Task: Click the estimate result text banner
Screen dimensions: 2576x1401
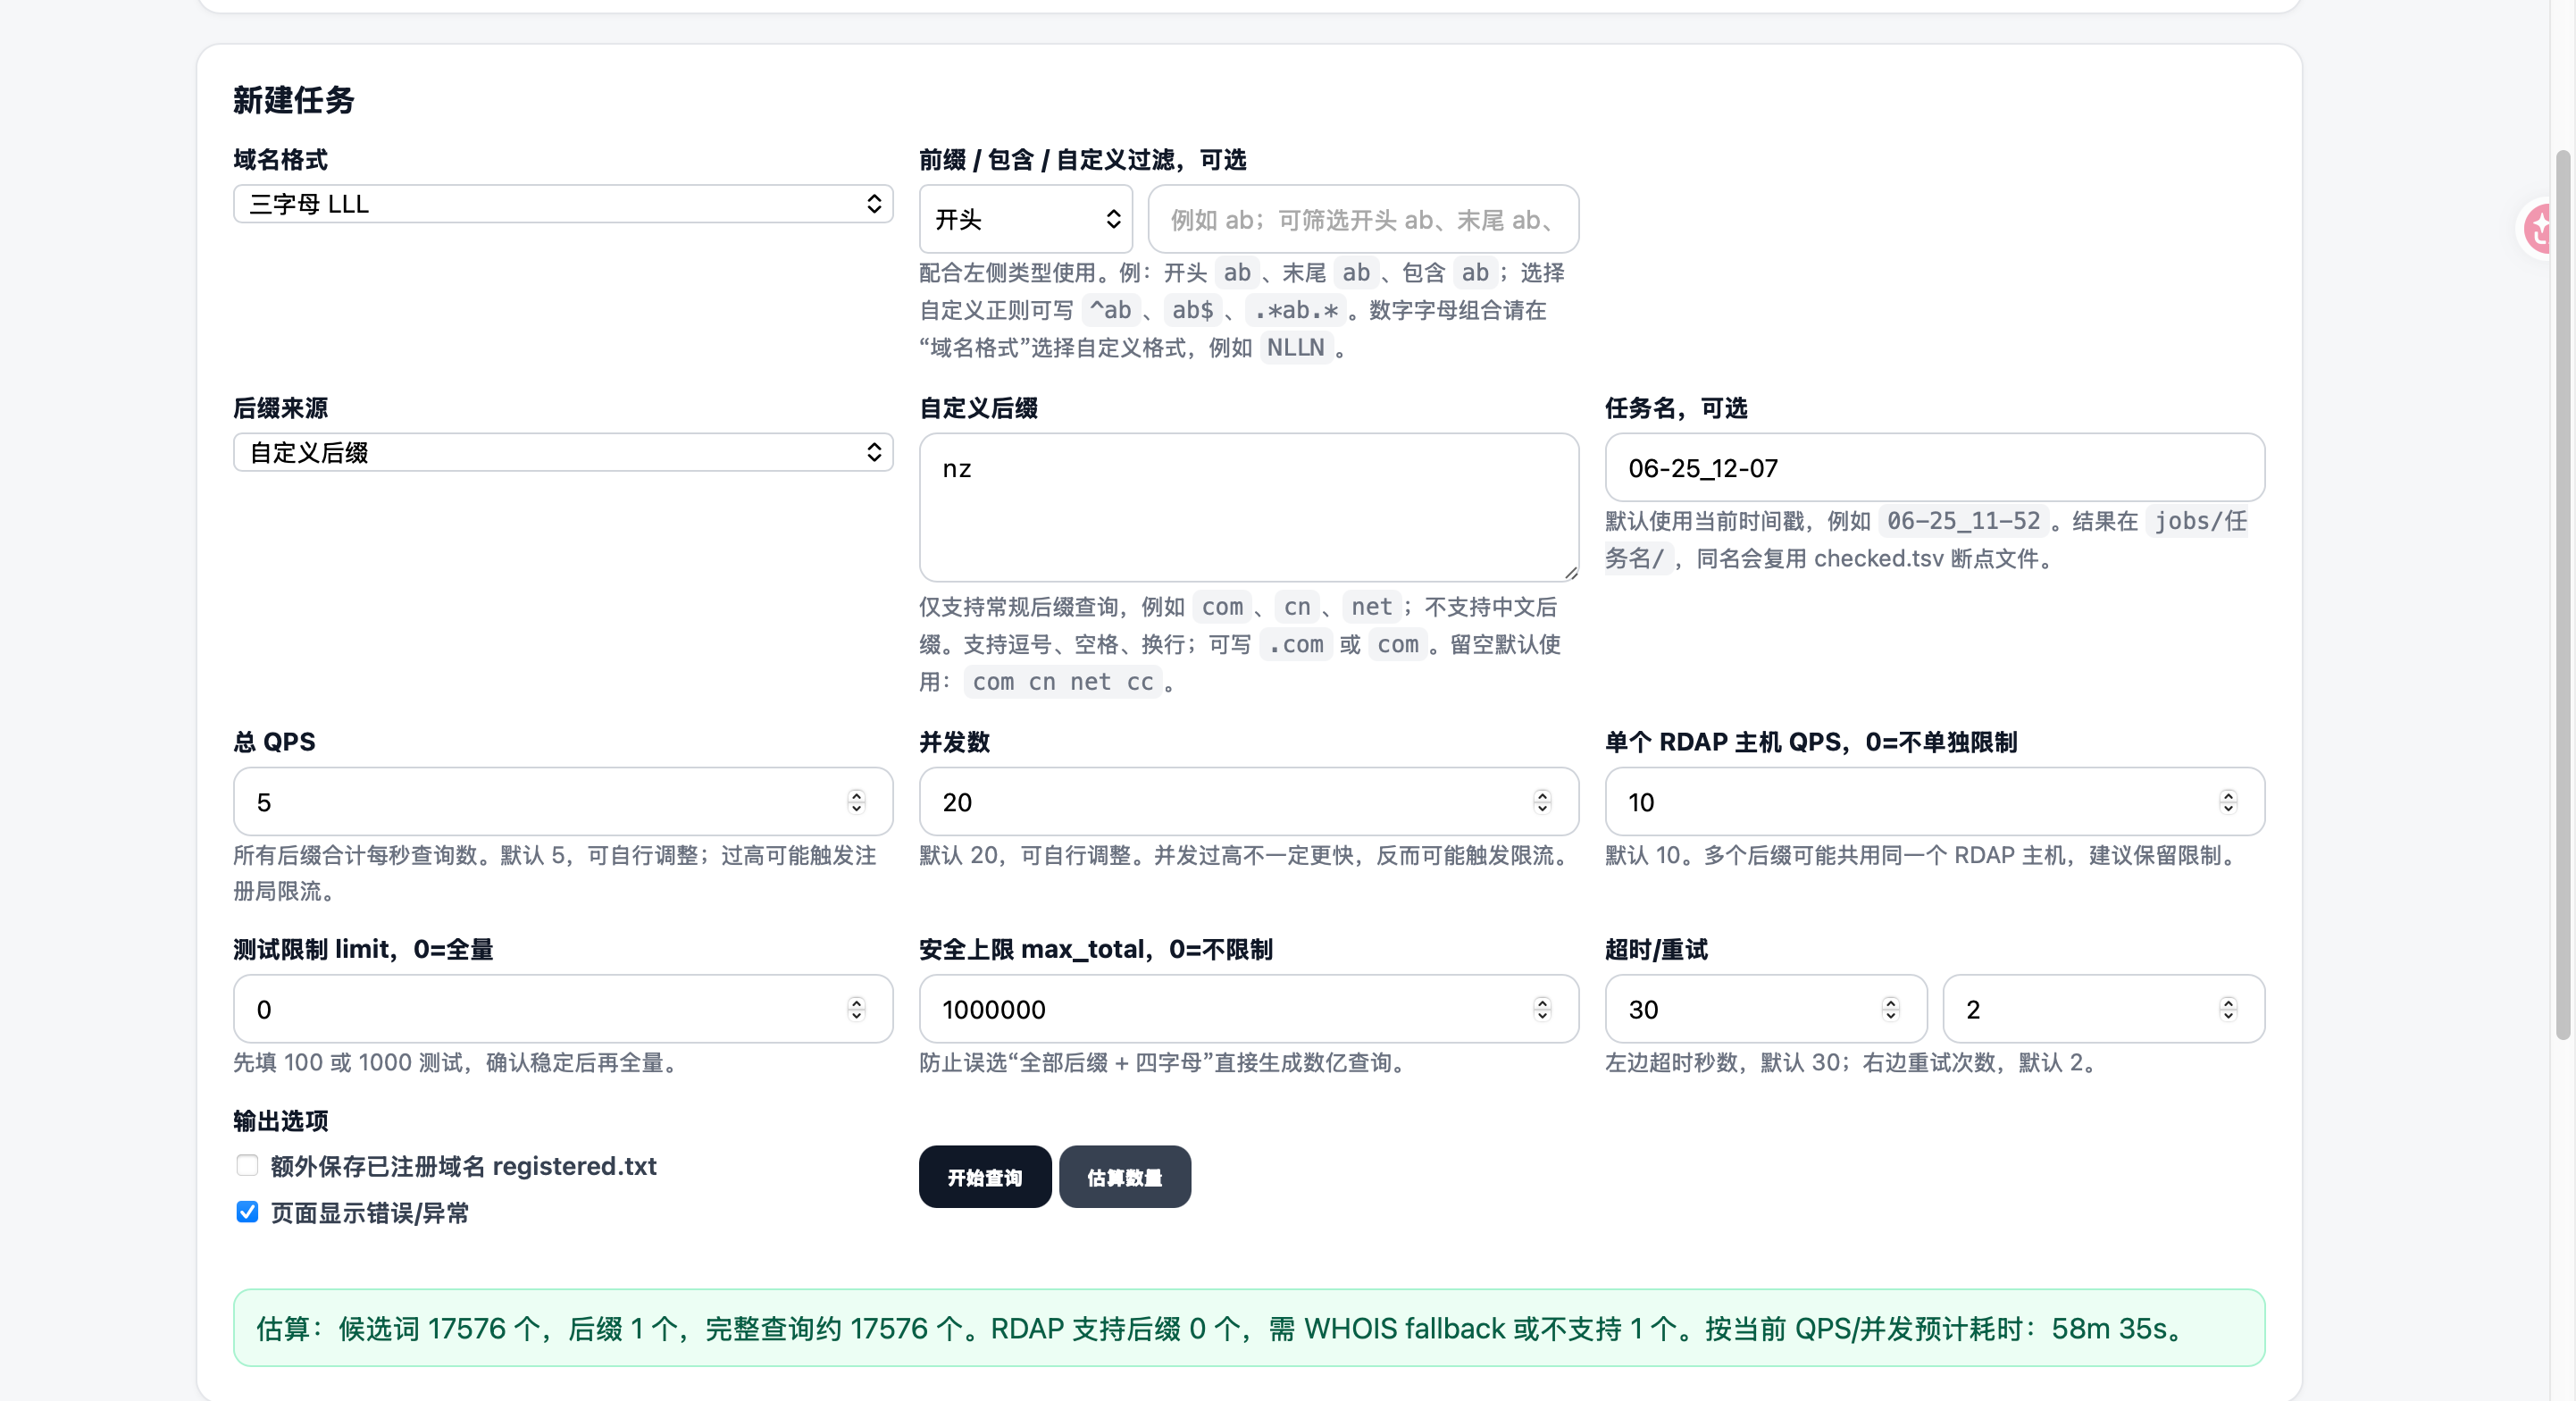Action: click(x=1249, y=1328)
